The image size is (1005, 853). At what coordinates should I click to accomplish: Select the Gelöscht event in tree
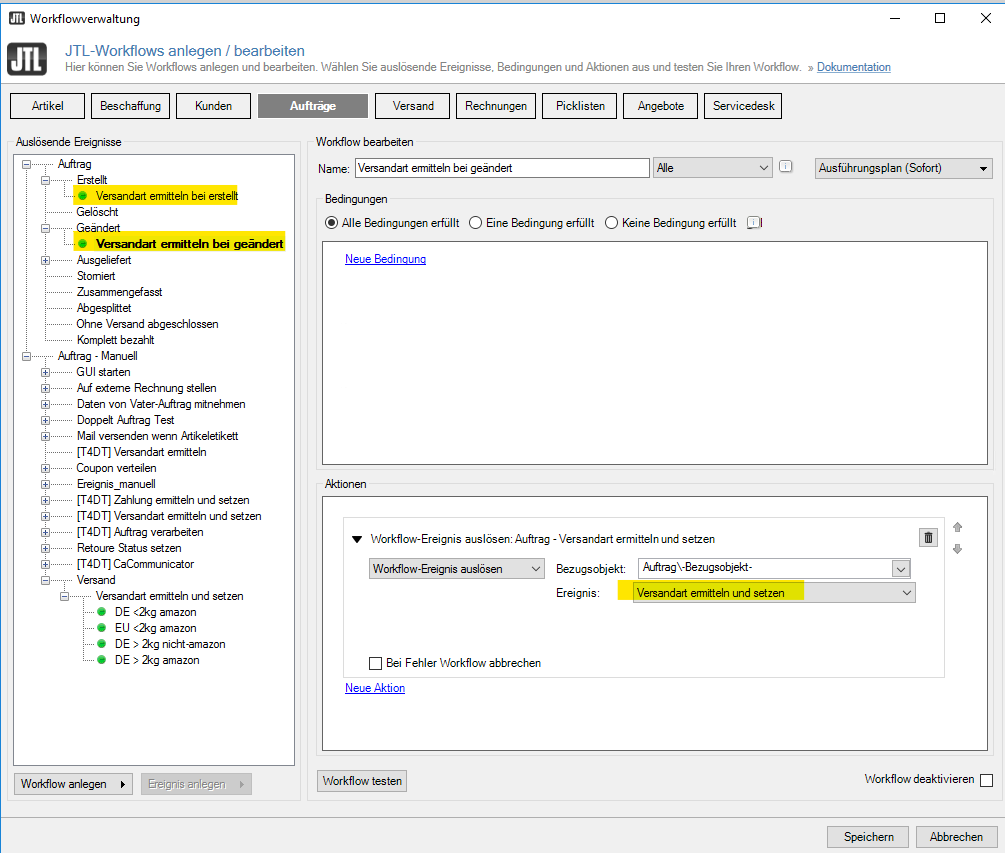click(97, 211)
